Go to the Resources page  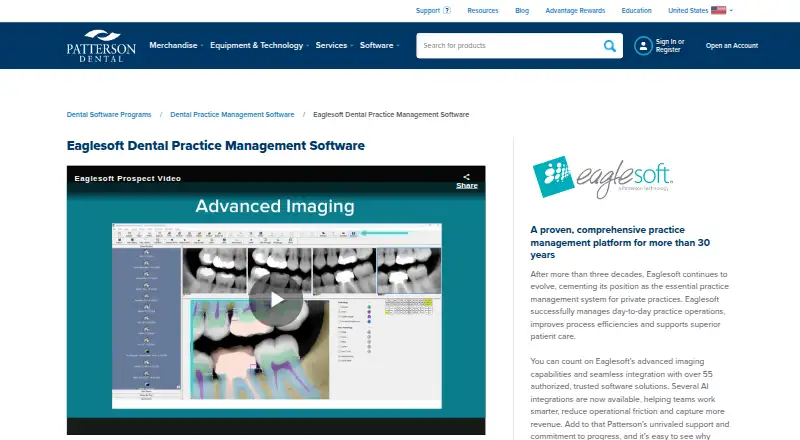[483, 10]
